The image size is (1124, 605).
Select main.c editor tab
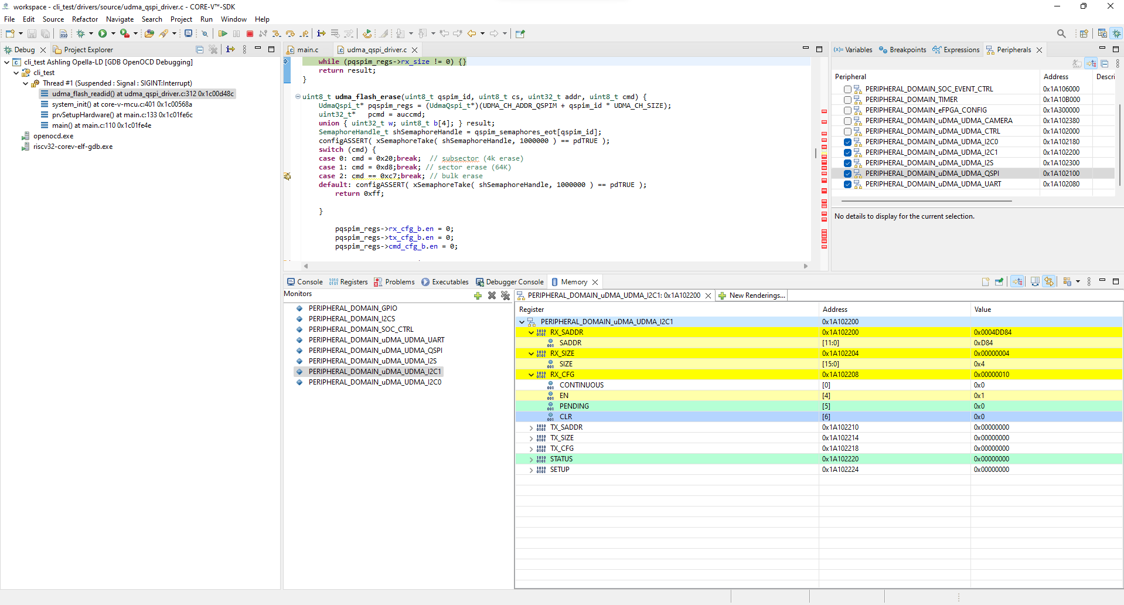click(307, 50)
